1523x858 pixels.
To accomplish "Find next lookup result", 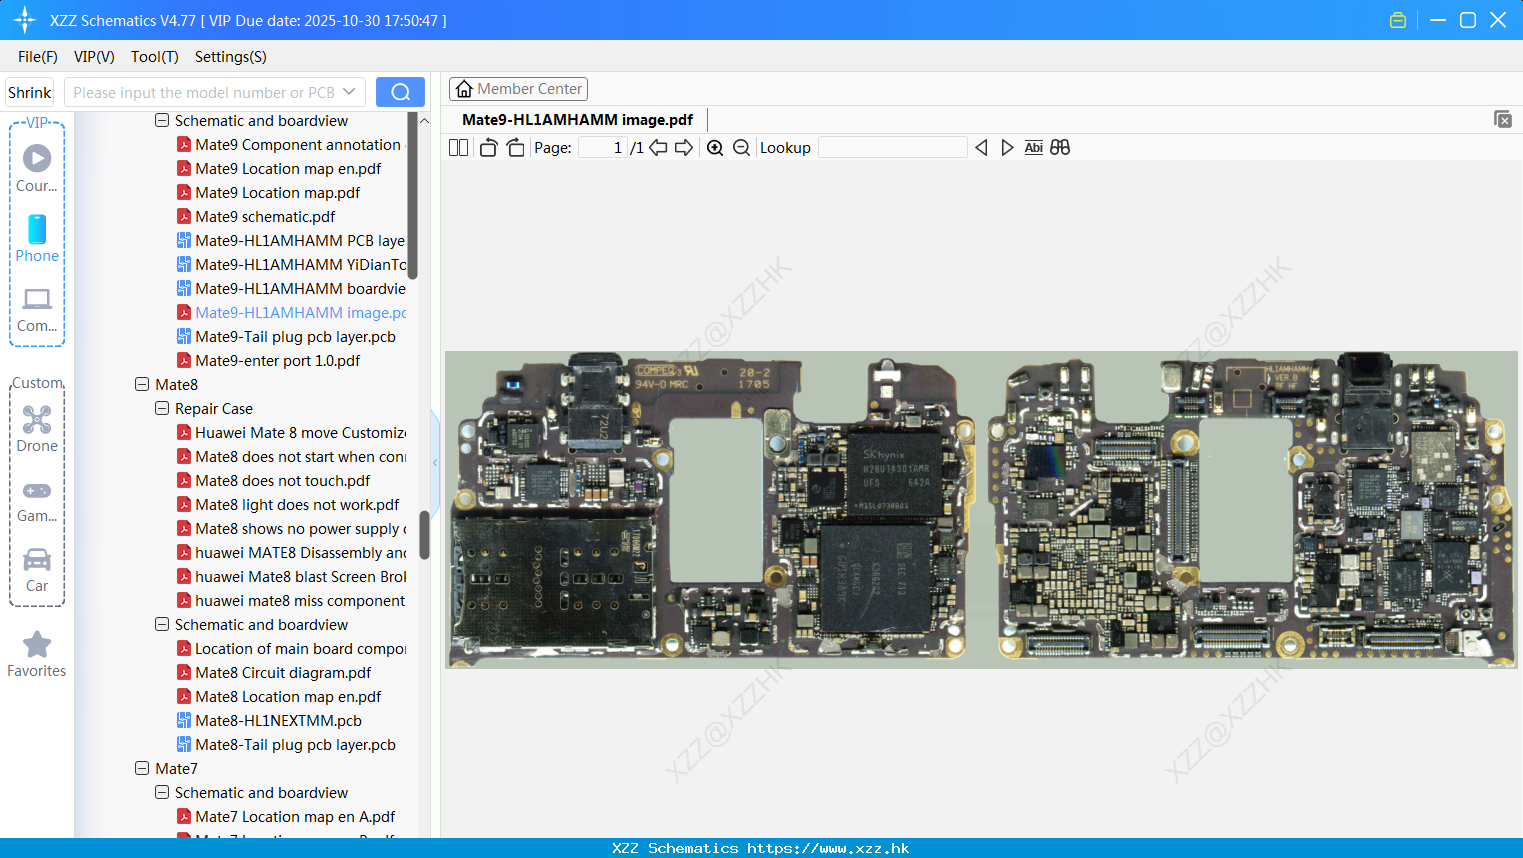I will (x=1007, y=148).
